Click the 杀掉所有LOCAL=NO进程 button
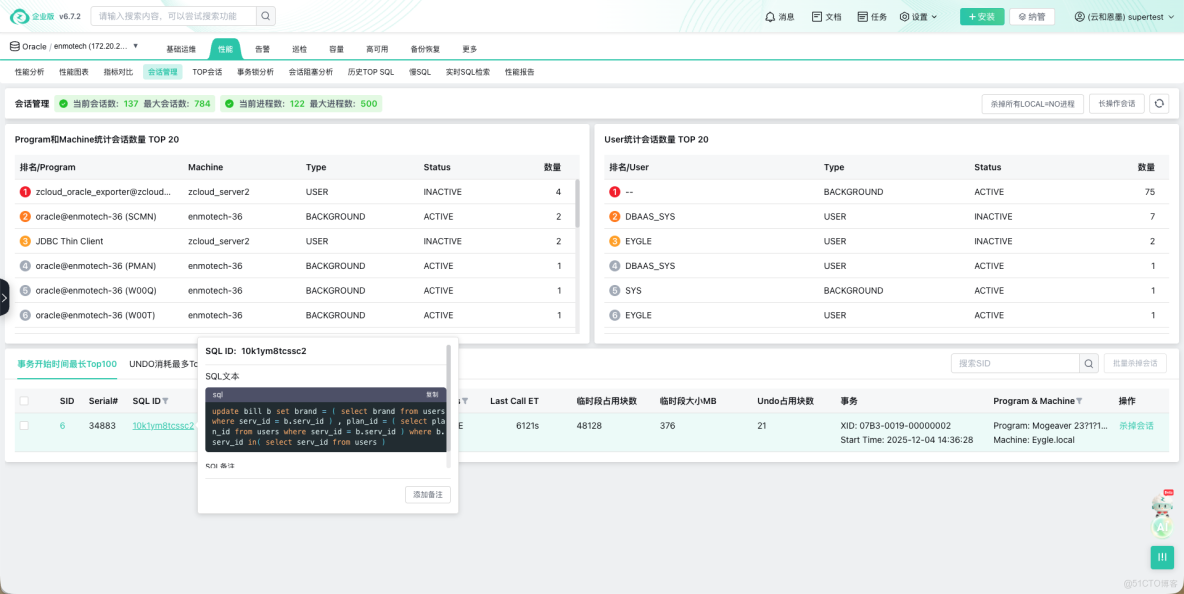1184x594 pixels. [x=1032, y=103]
